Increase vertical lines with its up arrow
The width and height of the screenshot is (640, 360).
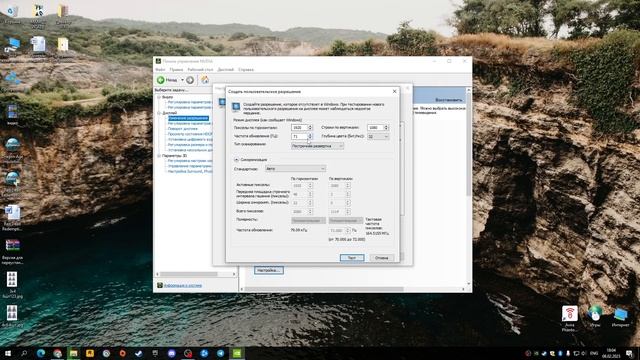386,126
